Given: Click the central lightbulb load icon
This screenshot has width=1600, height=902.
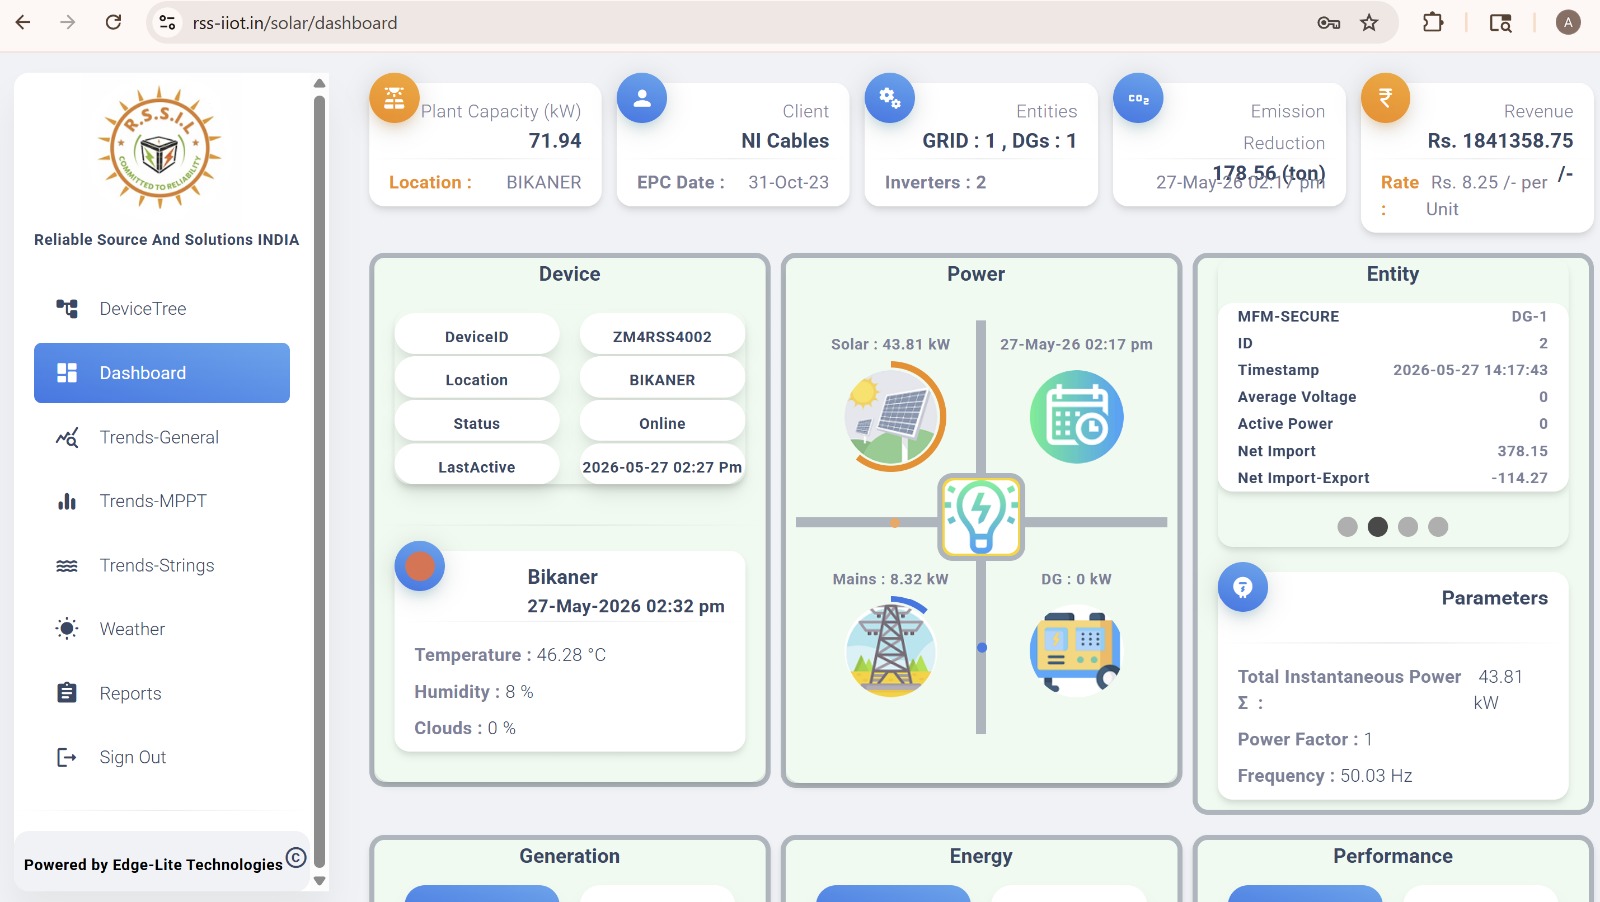Looking at the screenshot, I should pos(981,516).
